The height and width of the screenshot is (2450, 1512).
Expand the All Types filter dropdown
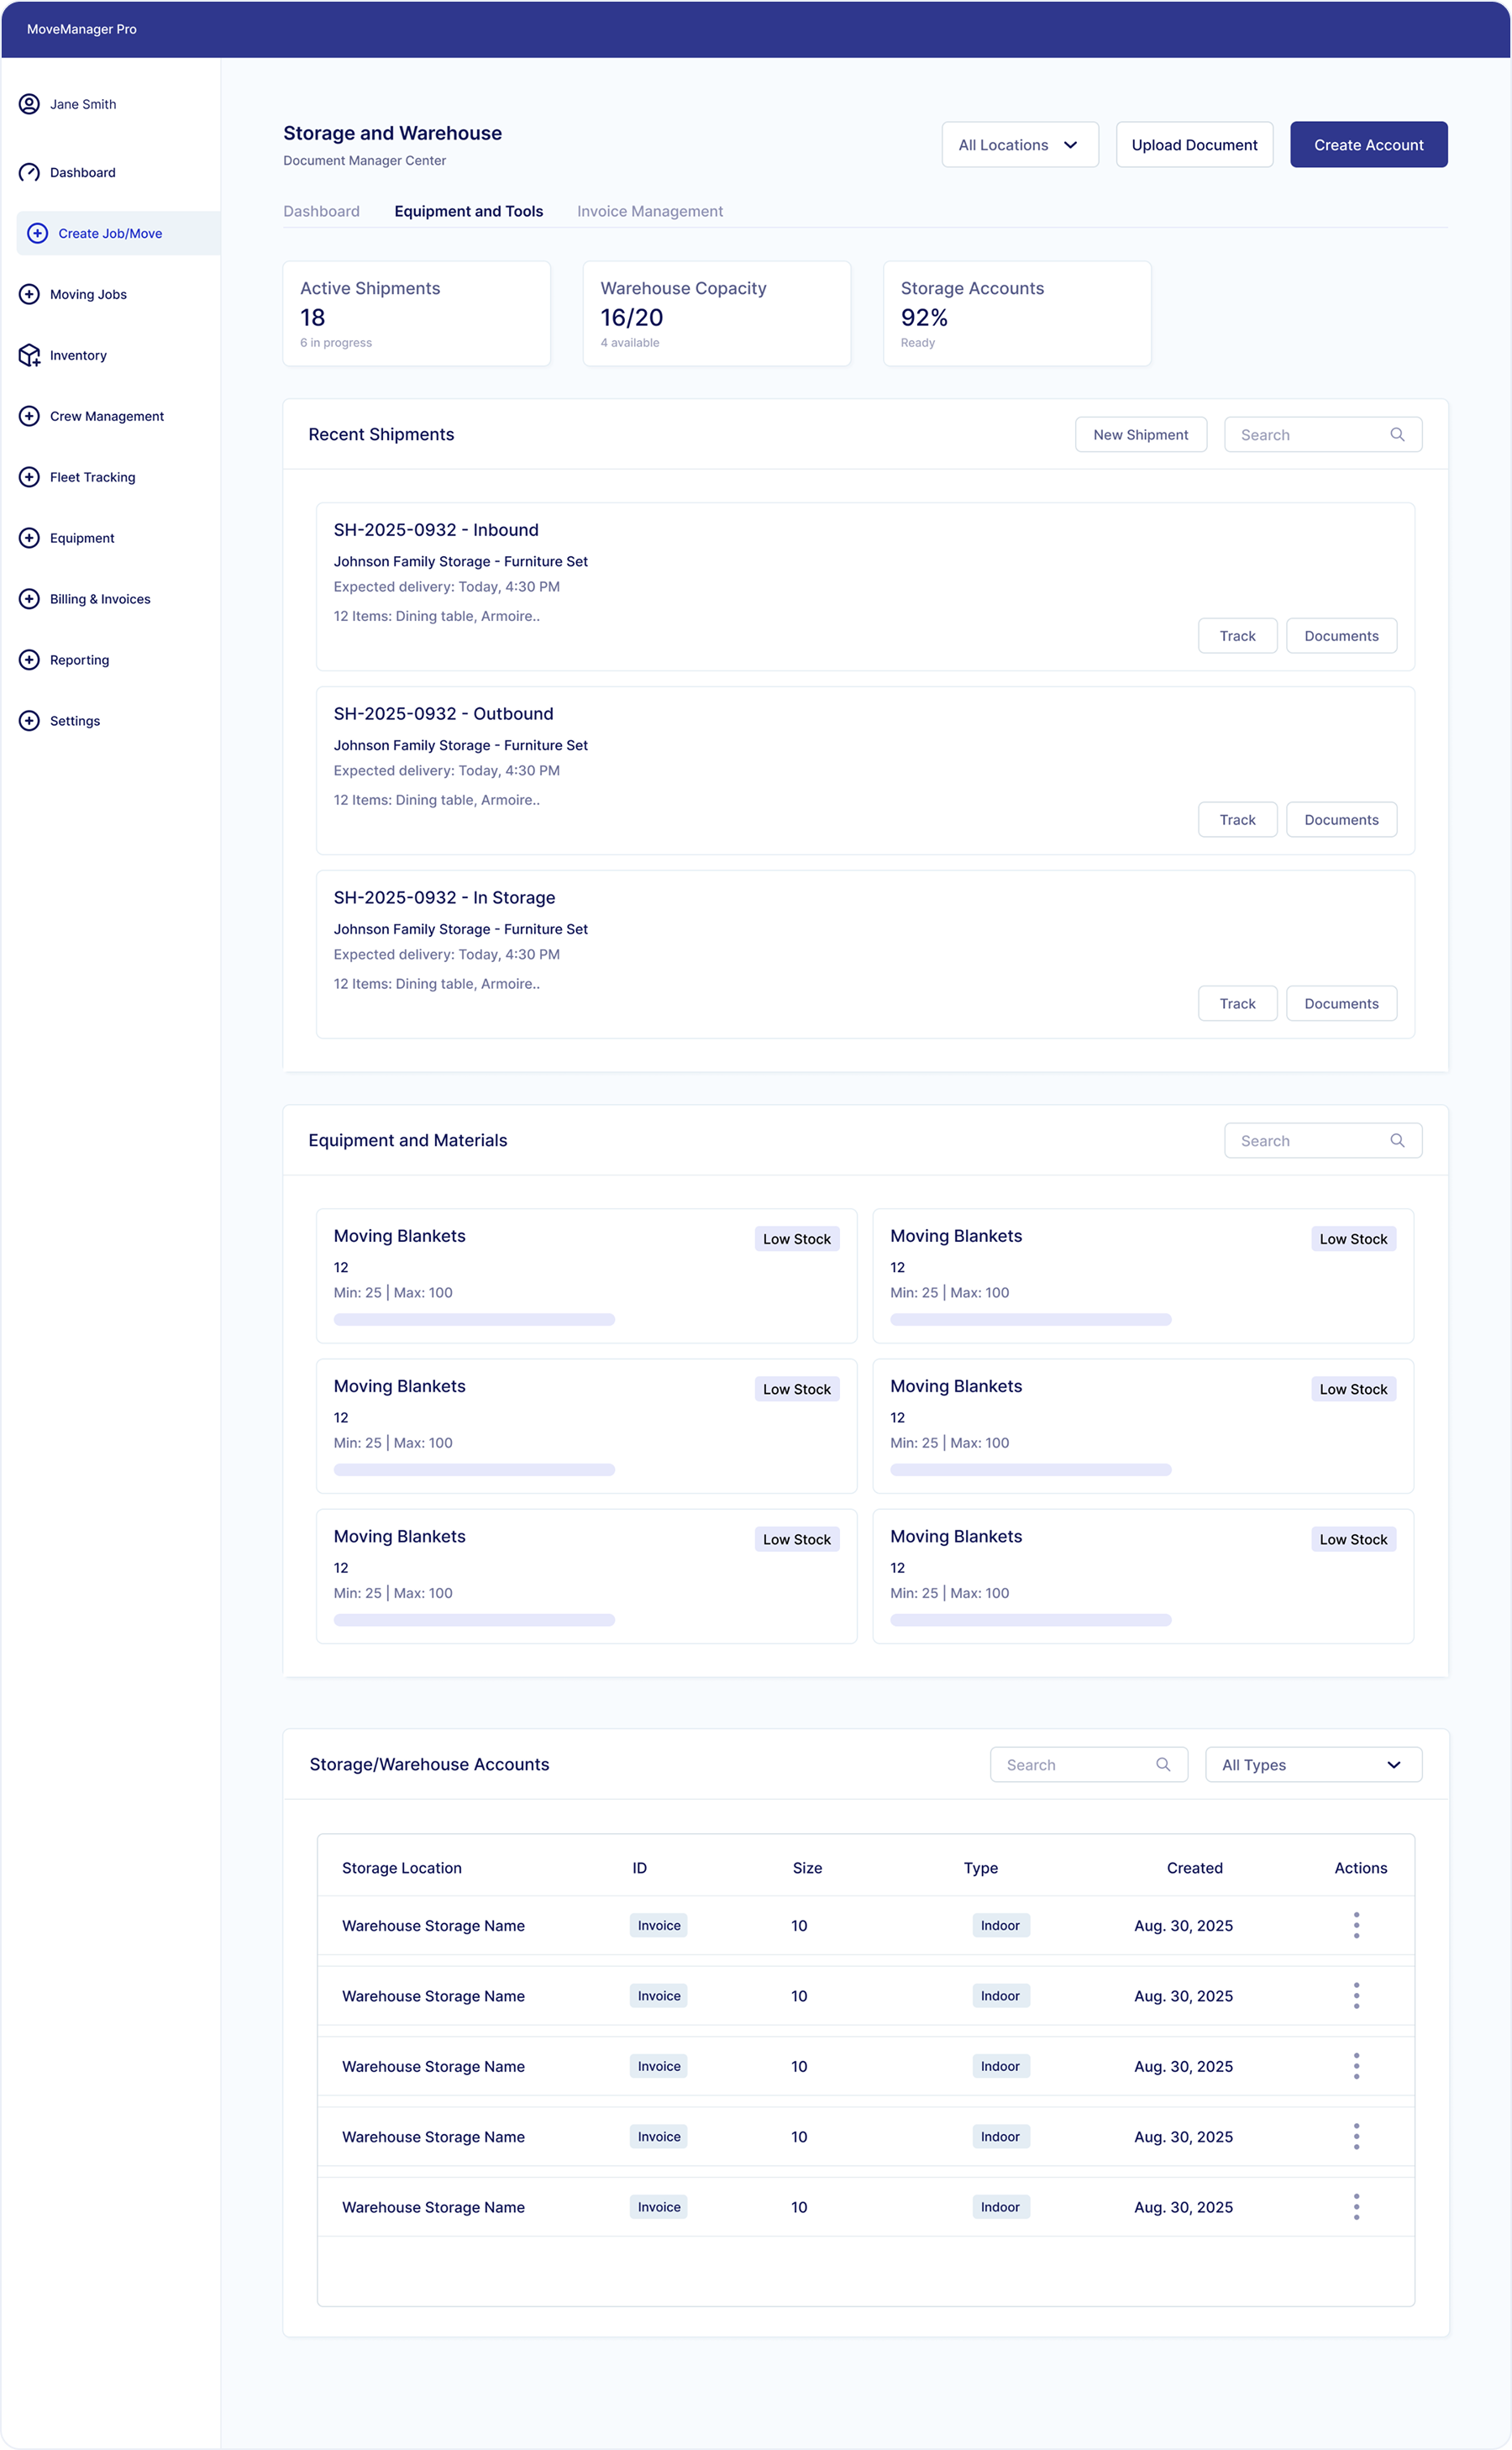pos(1312,1765)
